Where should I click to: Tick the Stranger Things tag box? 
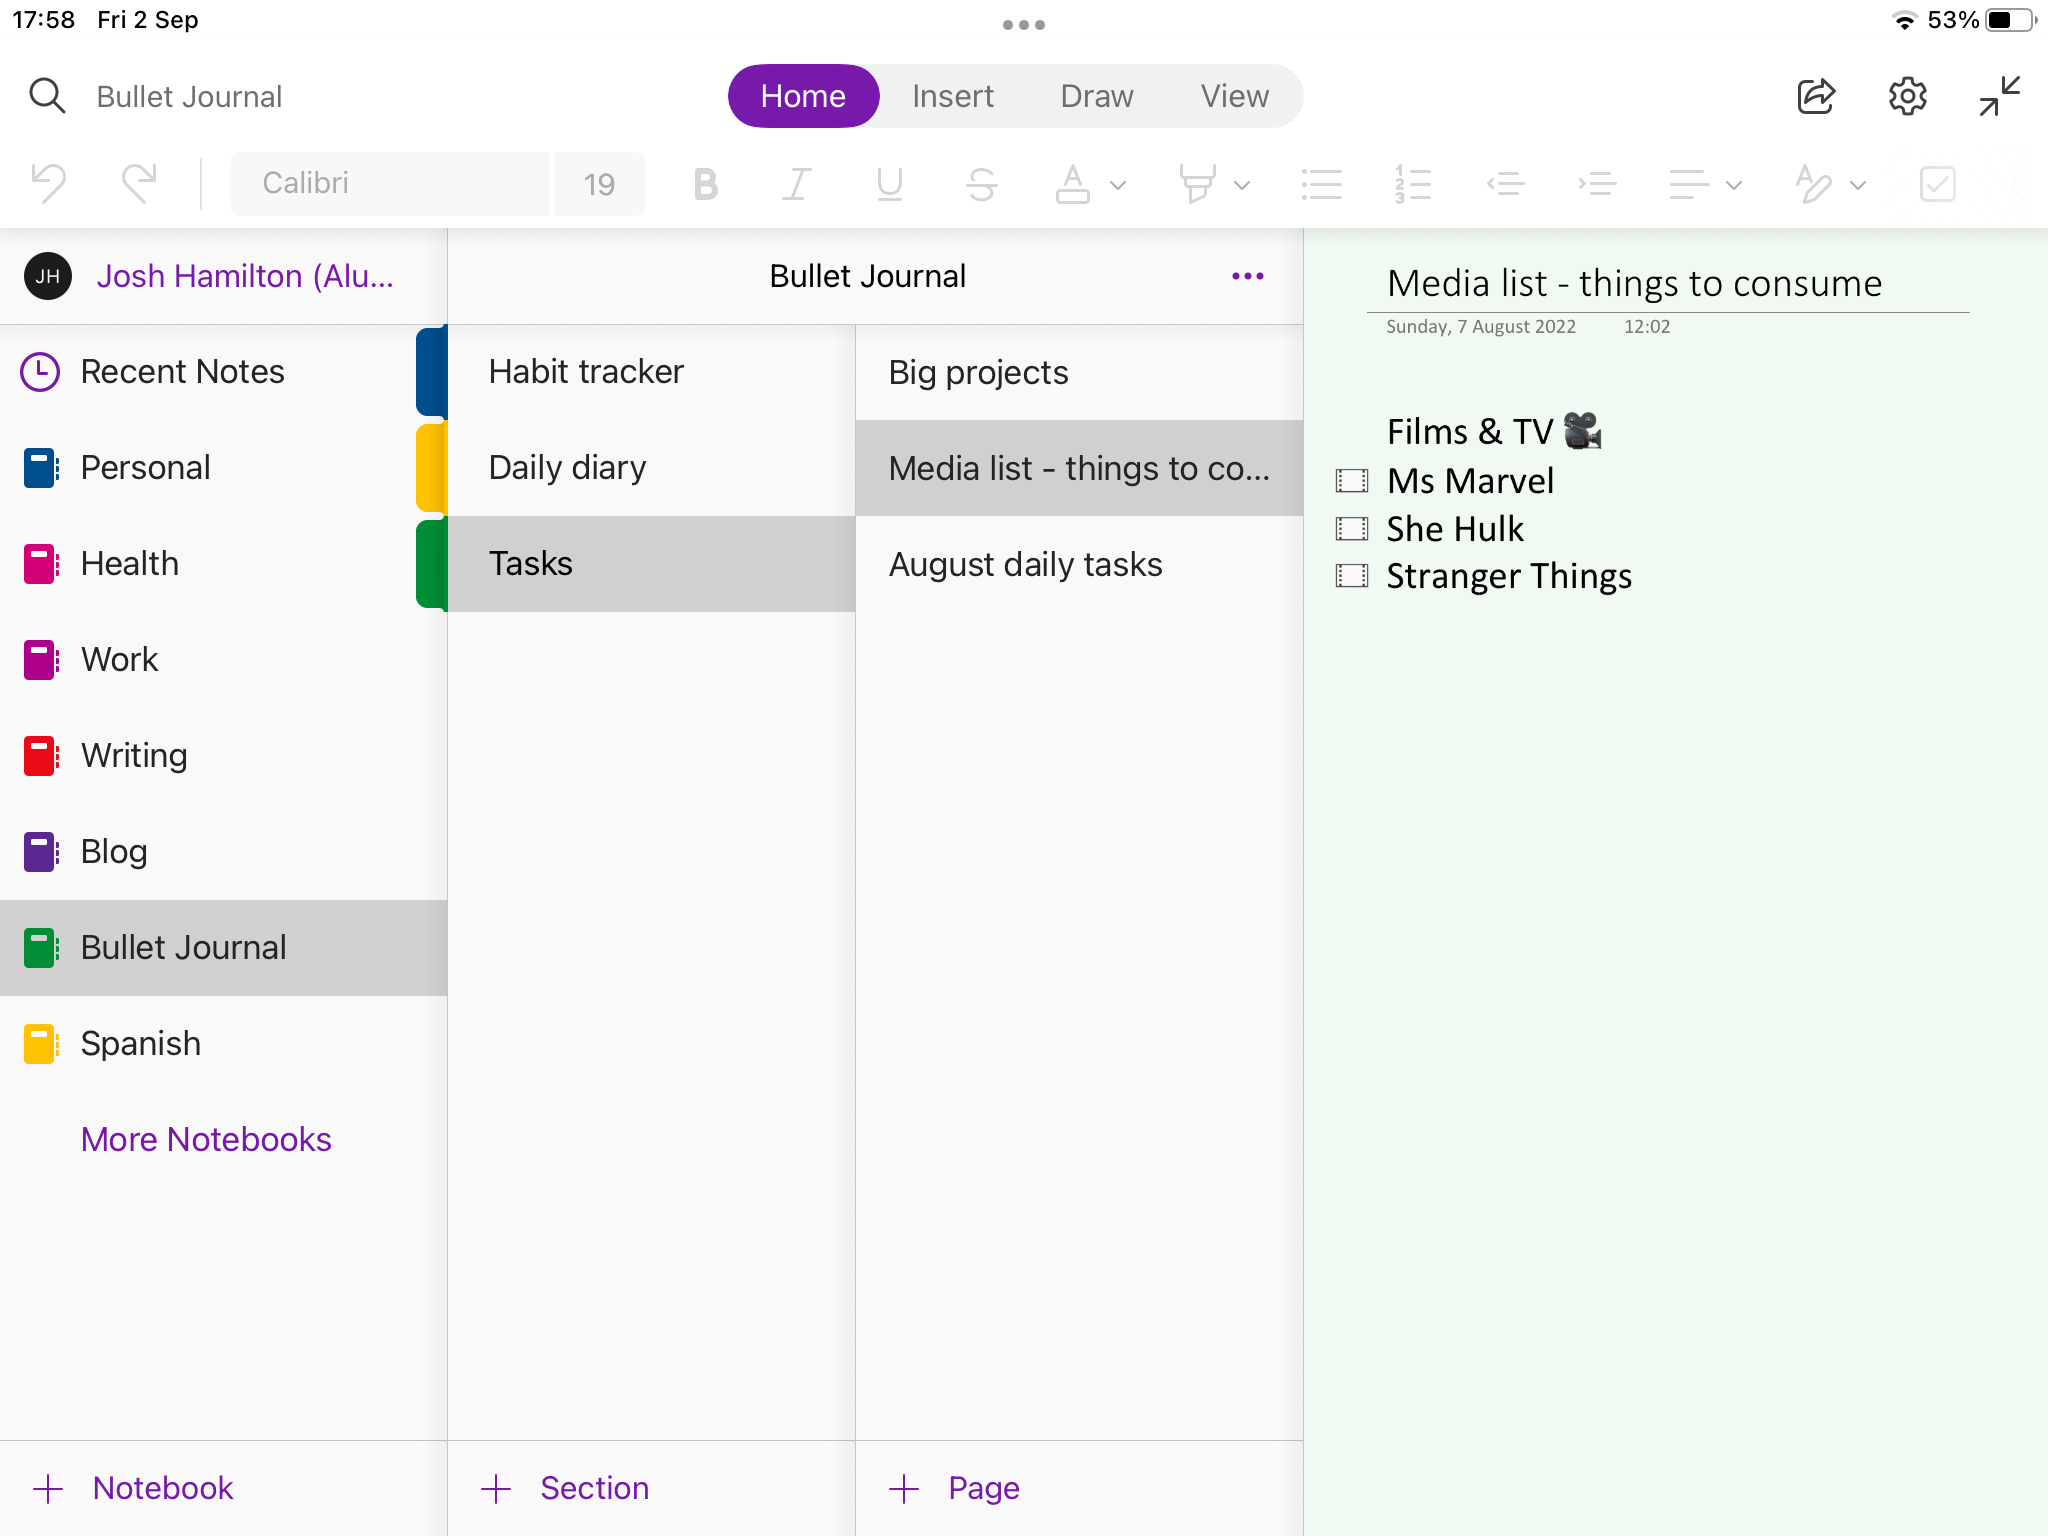pos(1352,576)
